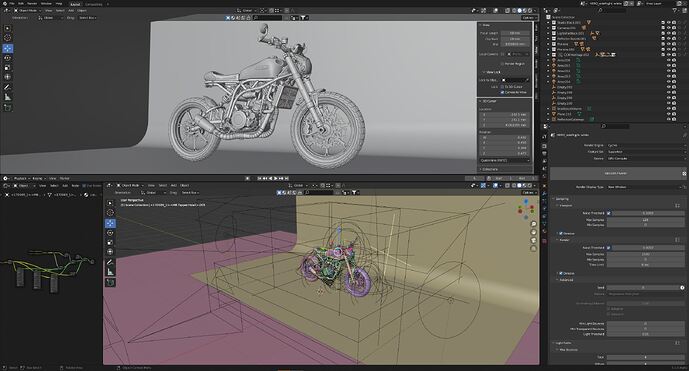Viewport: 689px width, 371px height.
Task: Select the Scale tool in top viewport
Action: (7, 68)
